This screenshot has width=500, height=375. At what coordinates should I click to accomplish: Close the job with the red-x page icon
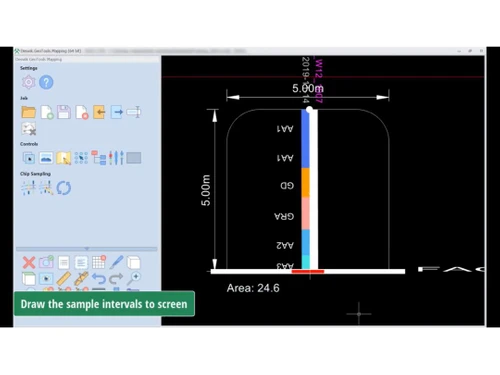click(x=82, y=112)
